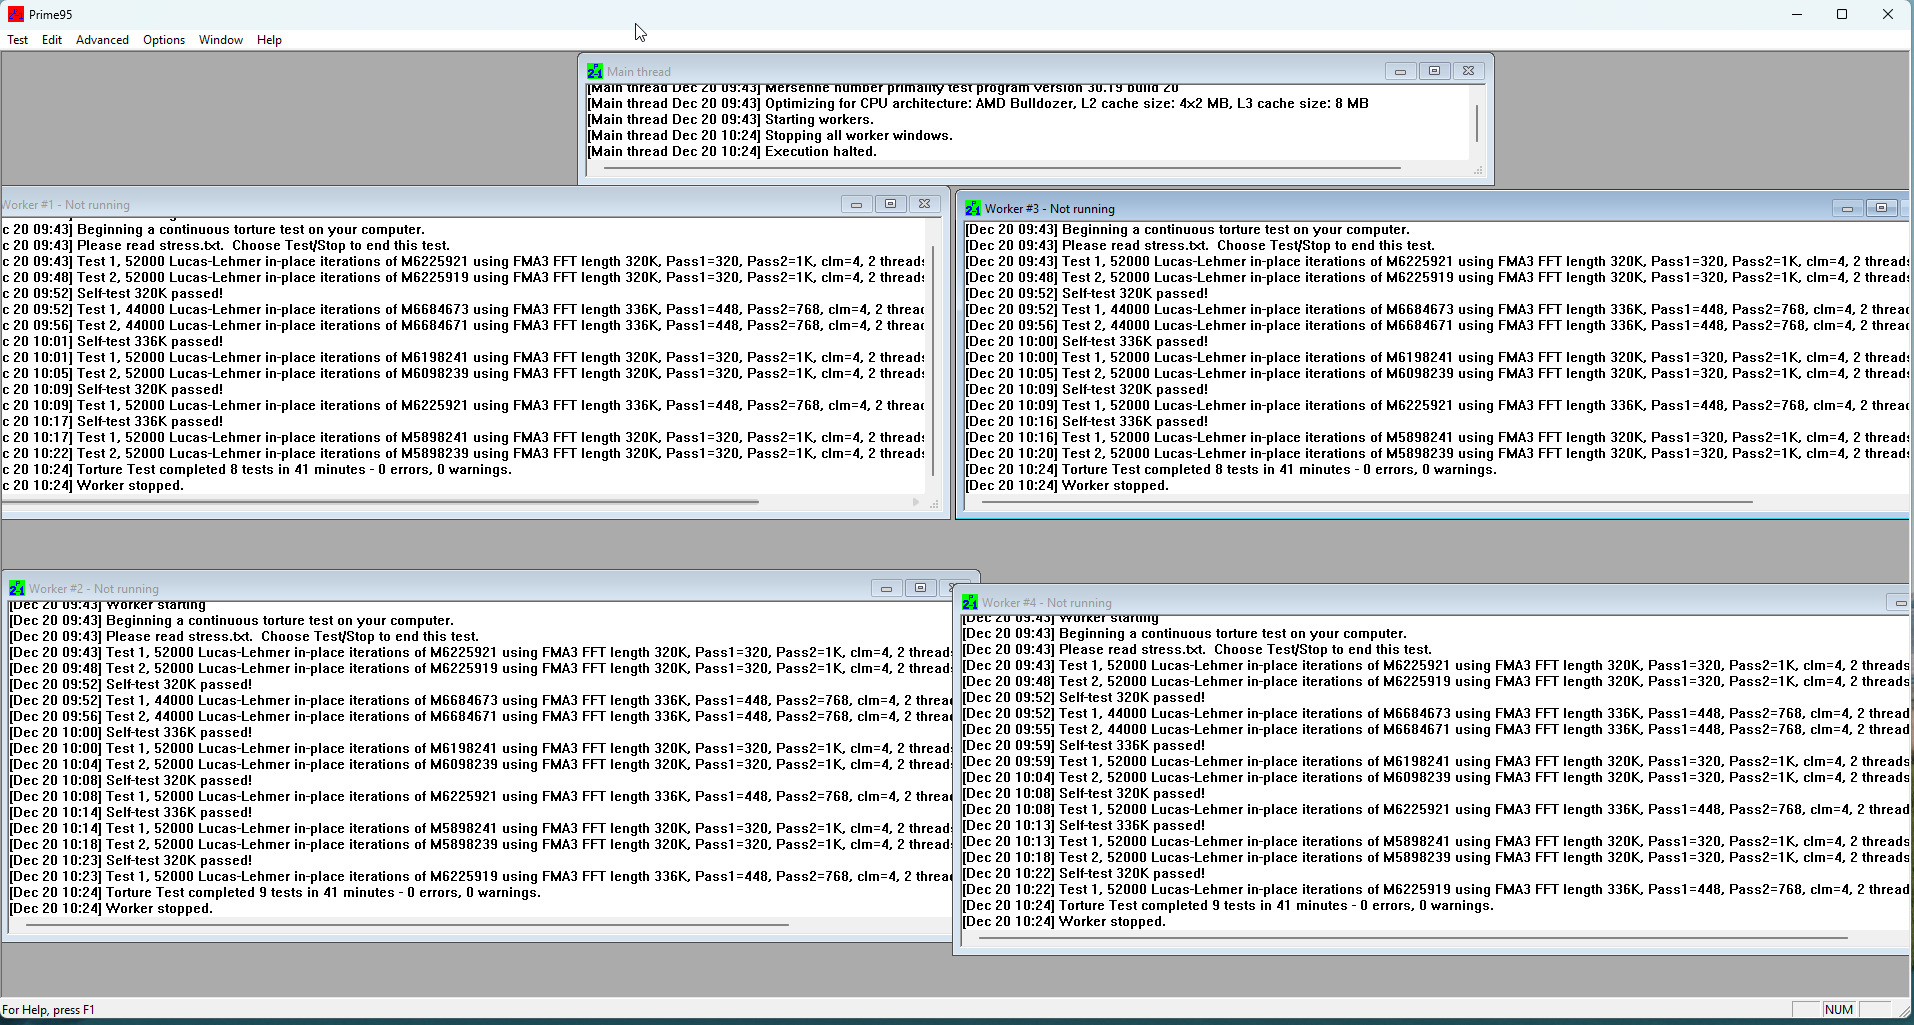Click the Worker #4 horizontal scrollbar
The image size is (1914, 1025).
(1413, 938)
